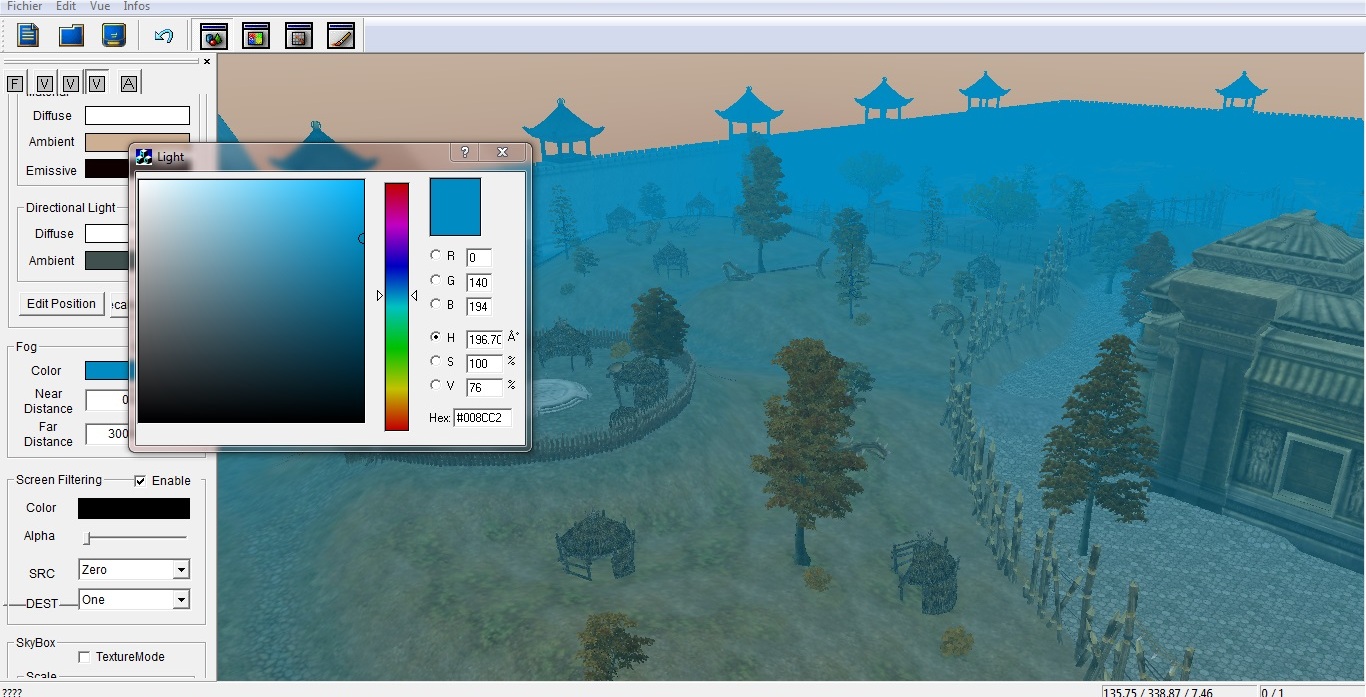Open the paintbrush window icon
The height and width of the screenshot is (697, 1366).
(341, 37)
